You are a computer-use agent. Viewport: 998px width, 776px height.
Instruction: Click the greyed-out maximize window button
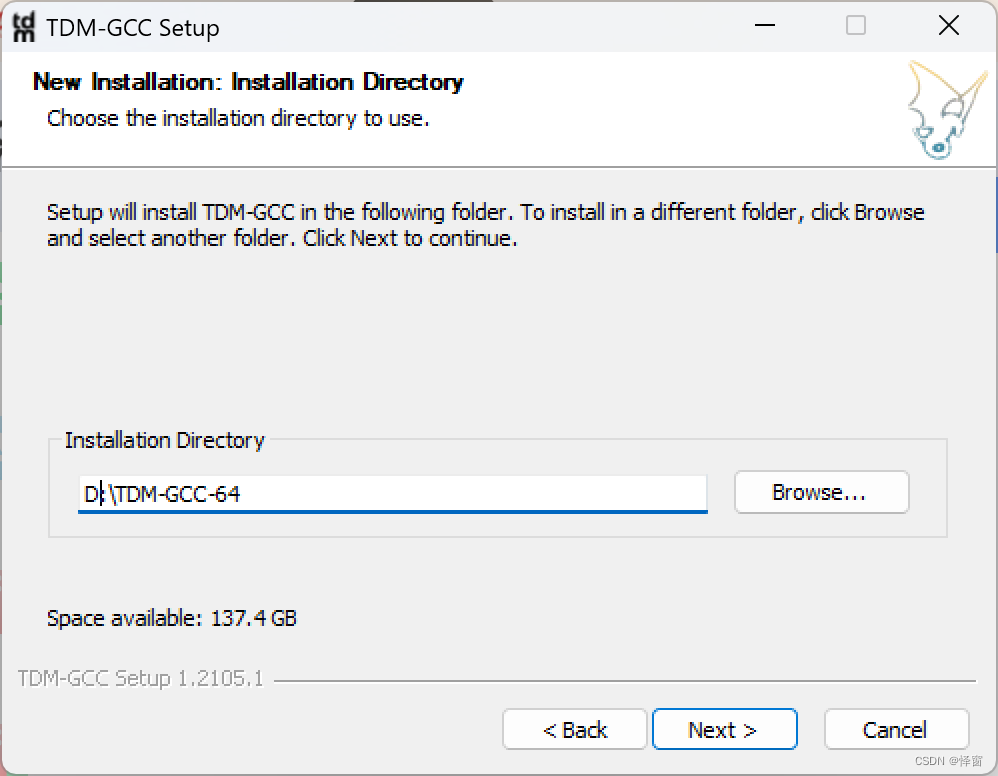pos(856,27)
